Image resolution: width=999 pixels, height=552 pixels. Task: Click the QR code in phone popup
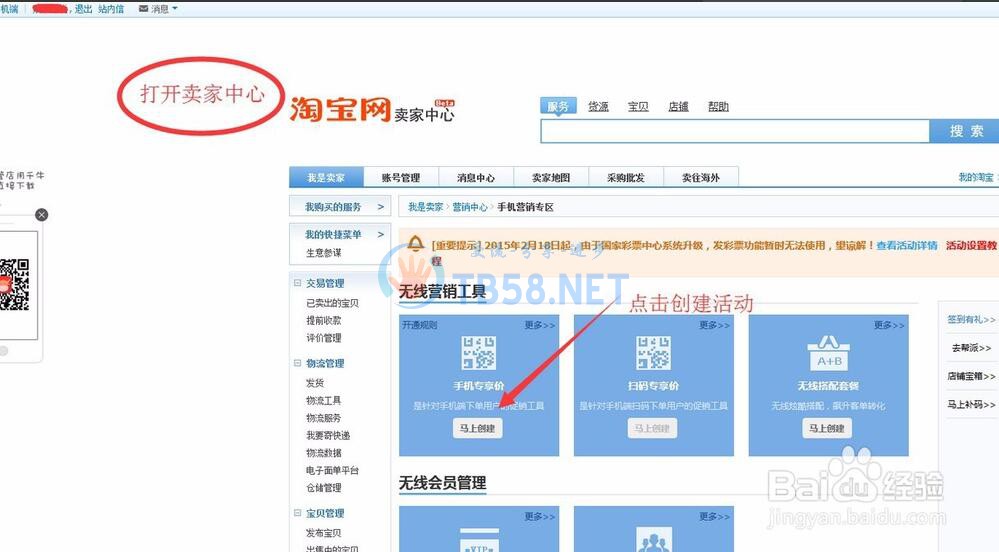[15, 284]
